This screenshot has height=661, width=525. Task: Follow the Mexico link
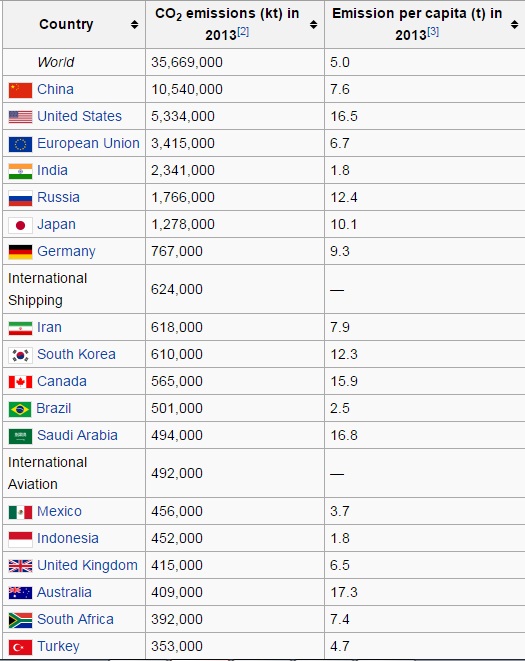[x=59, y=511]
